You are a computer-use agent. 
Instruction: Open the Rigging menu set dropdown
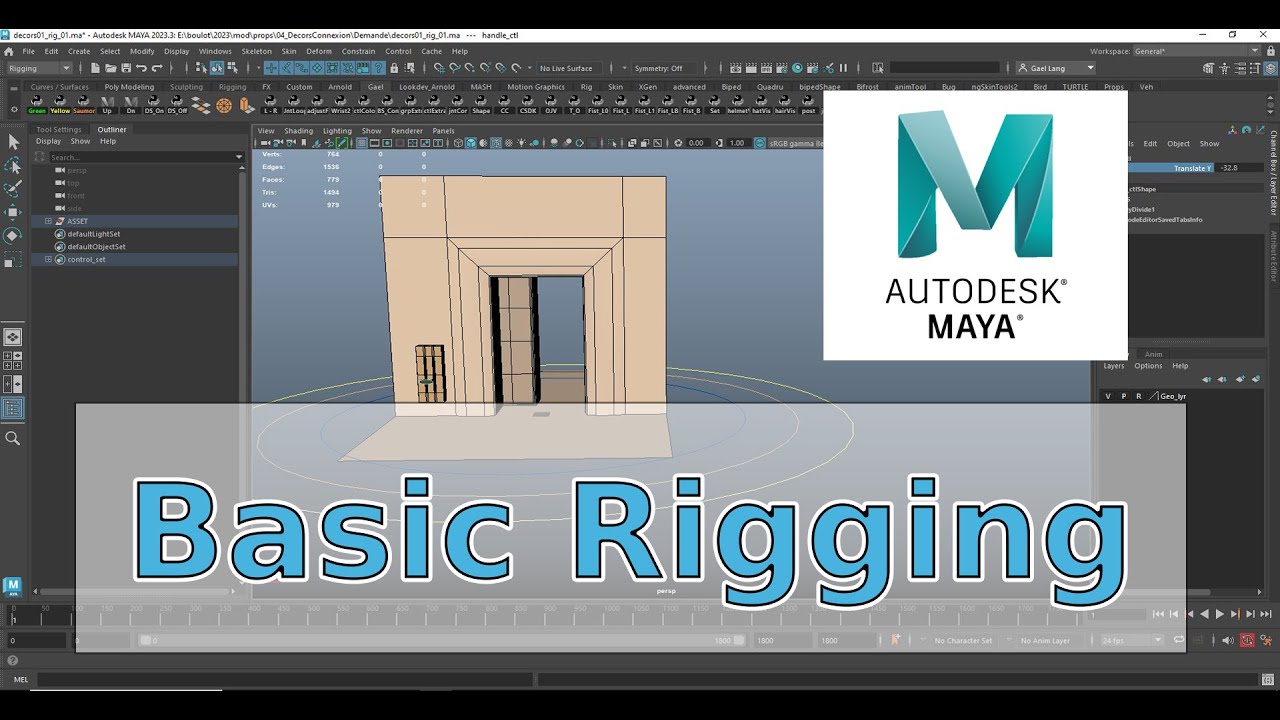[40, 68]
